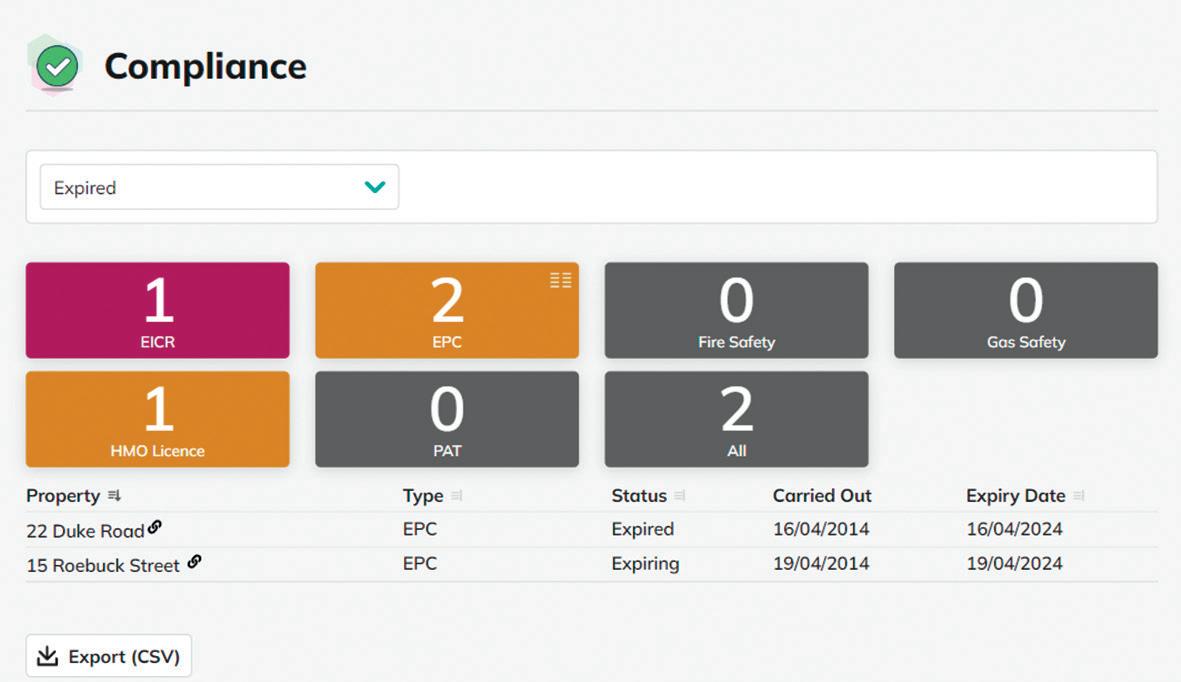This screenshot has width=1181, height=682.
Task: Click the Compliance page heading
Action: [206, 66]
